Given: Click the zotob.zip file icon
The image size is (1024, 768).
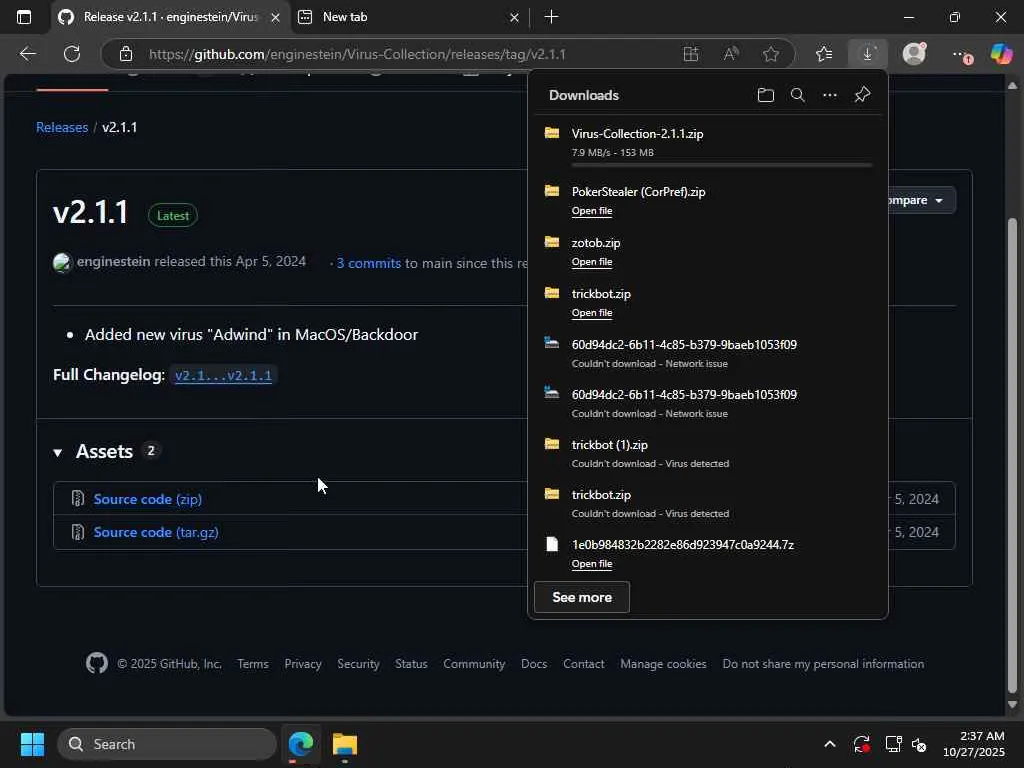Looking at the screenshot, I should click(552, 242).
